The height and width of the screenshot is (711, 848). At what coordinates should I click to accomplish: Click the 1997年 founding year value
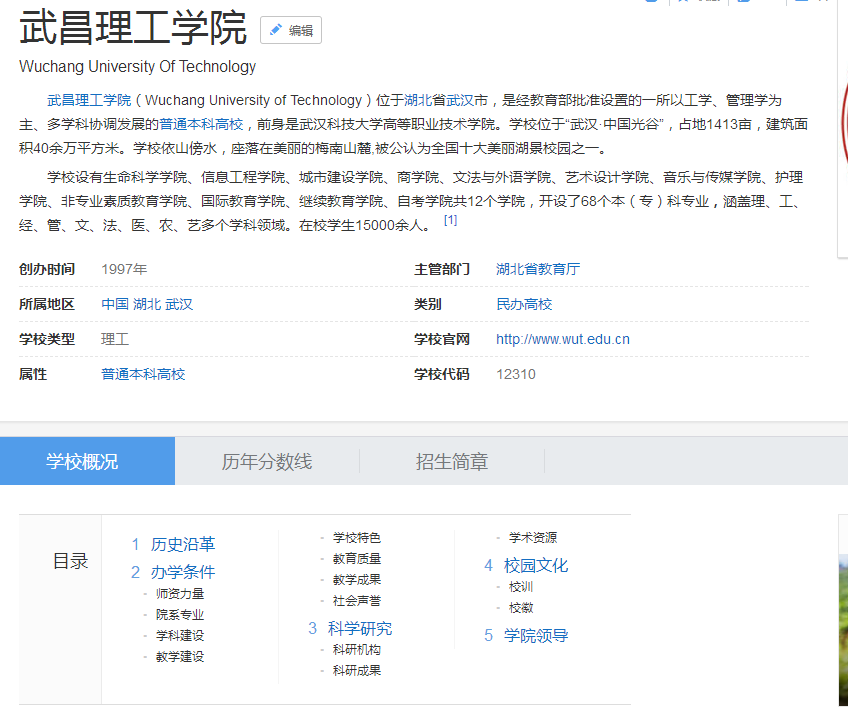coord(124,269)
